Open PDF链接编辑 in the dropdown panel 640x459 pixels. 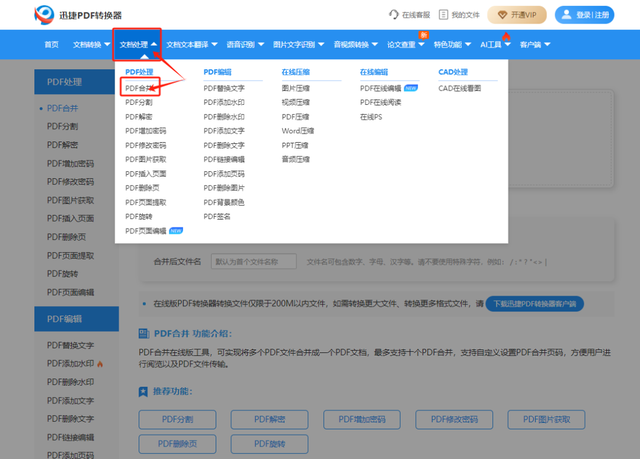point(224,160)
